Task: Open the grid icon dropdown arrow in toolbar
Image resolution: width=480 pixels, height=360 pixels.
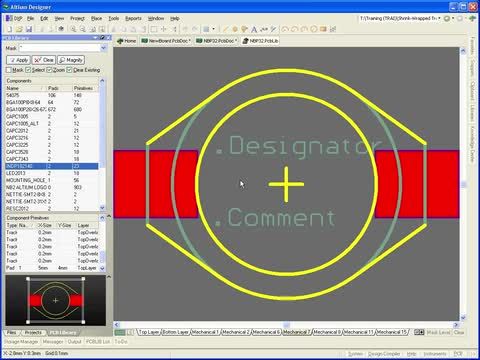Action: pos(214,29)
